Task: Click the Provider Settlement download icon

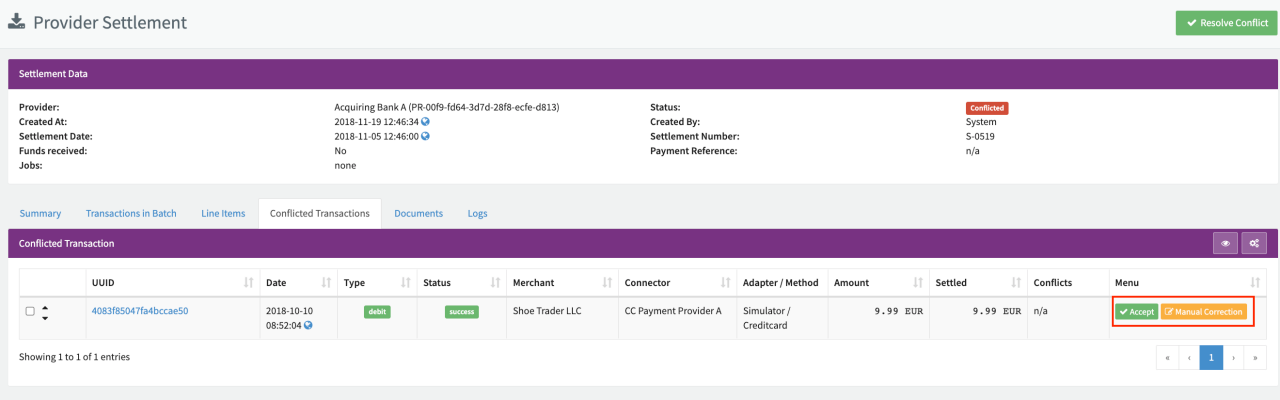Action: pos(17,22)
